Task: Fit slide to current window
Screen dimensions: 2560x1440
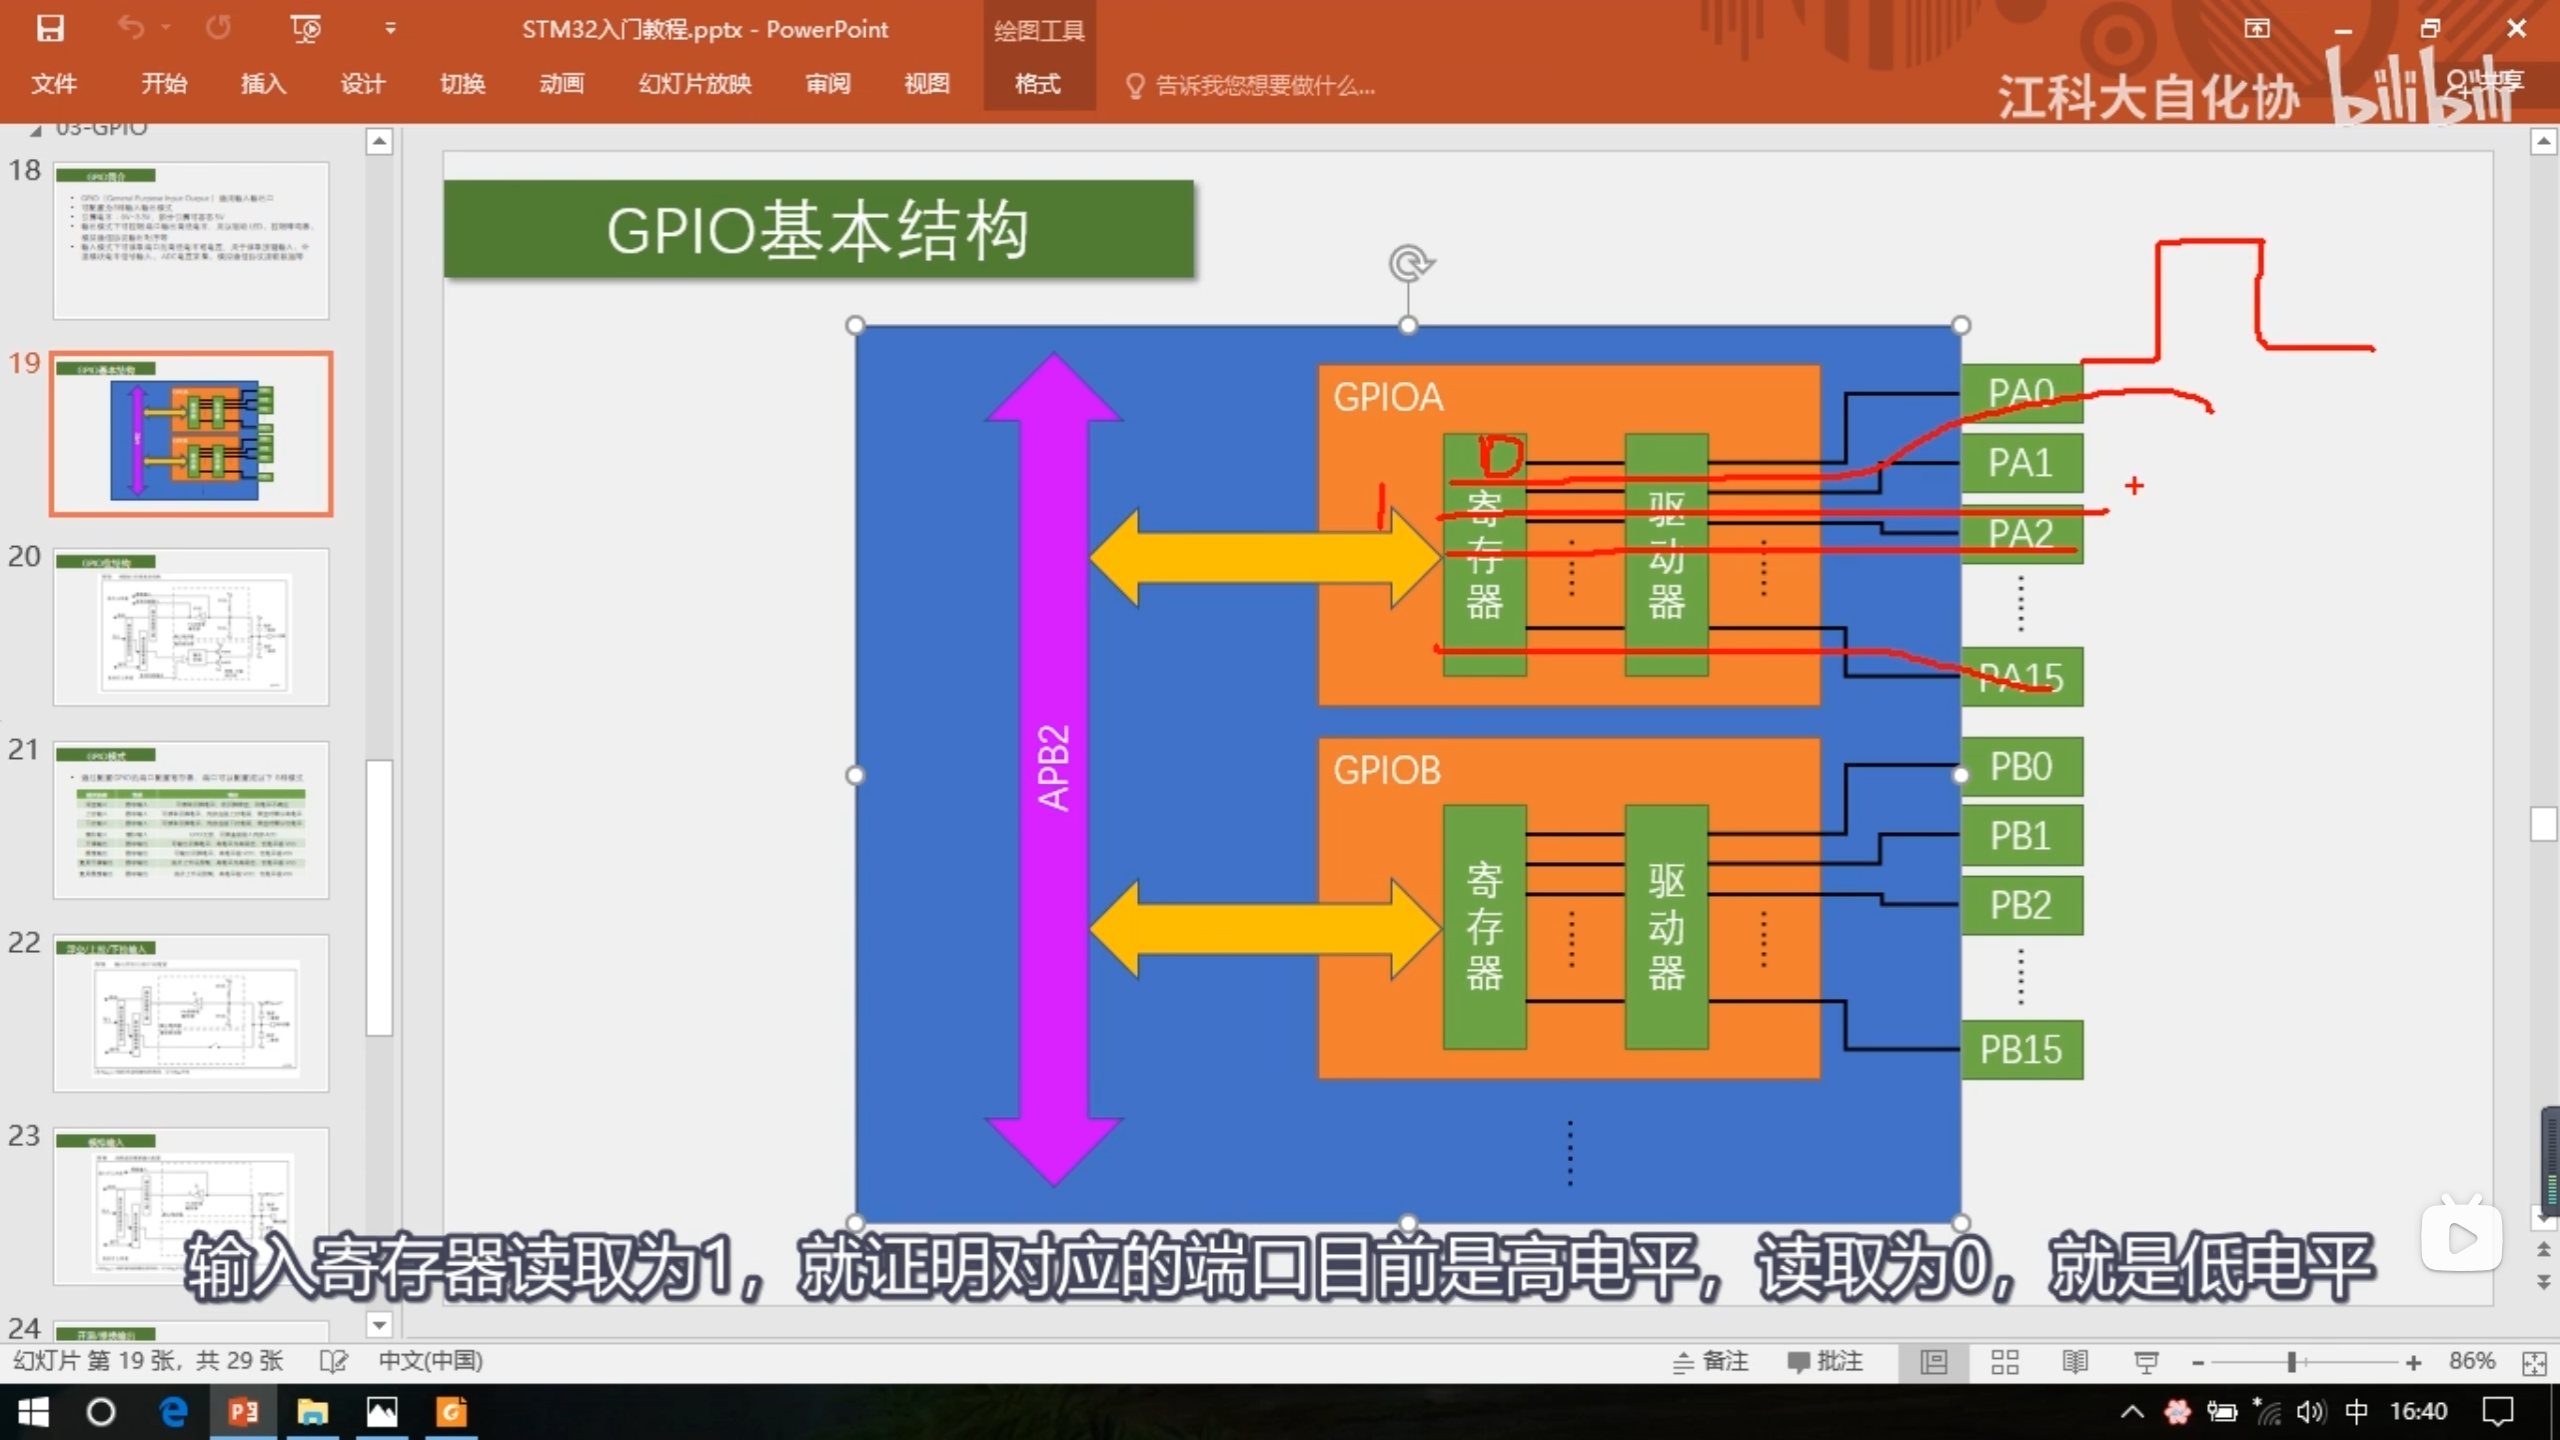Action: tap(2534, 1363)
